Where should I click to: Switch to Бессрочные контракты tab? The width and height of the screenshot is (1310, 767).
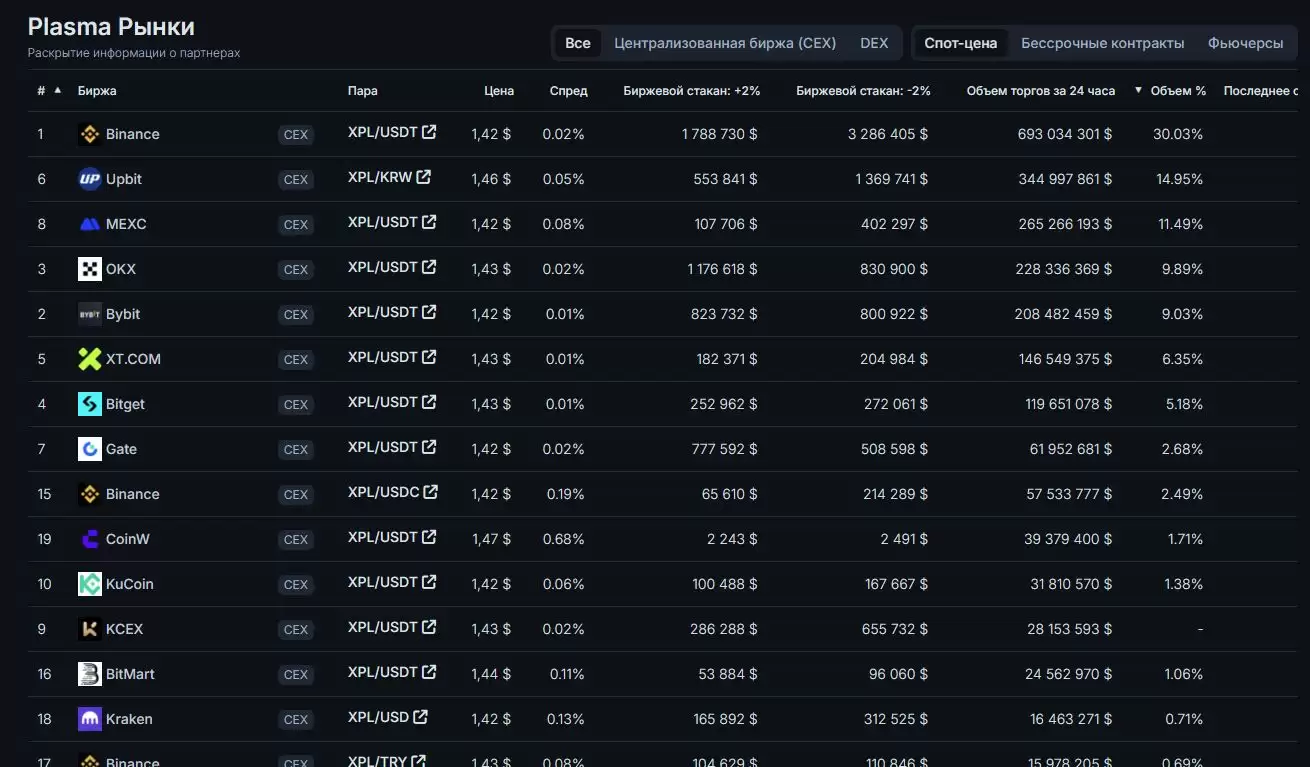1102,43
